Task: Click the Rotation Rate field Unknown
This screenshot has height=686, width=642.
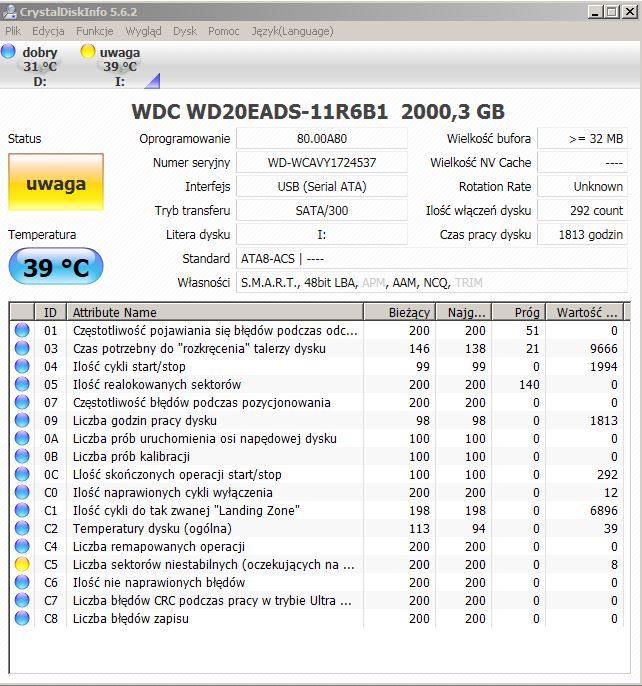Action: click(x=582, y=187)
